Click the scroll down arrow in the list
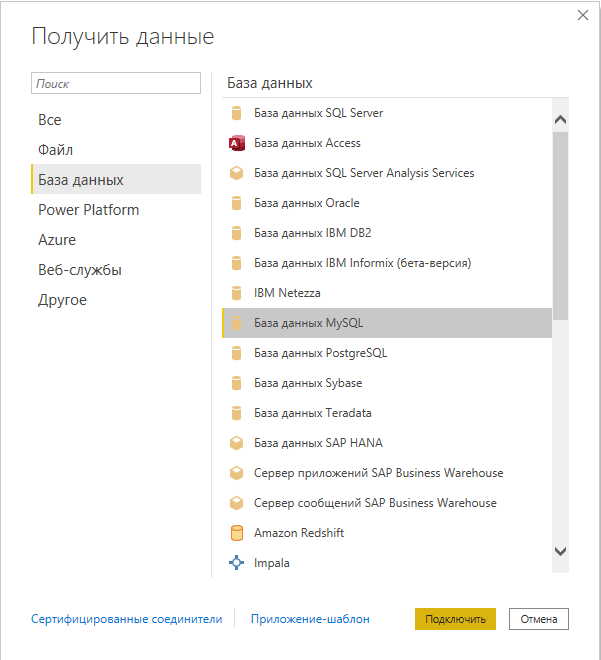The height and width of the screenshot is (660, 601). pos(560,551)
